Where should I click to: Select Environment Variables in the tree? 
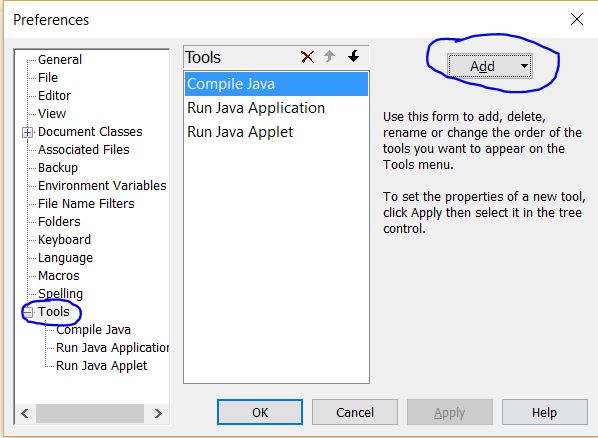(x=102, y=185)
